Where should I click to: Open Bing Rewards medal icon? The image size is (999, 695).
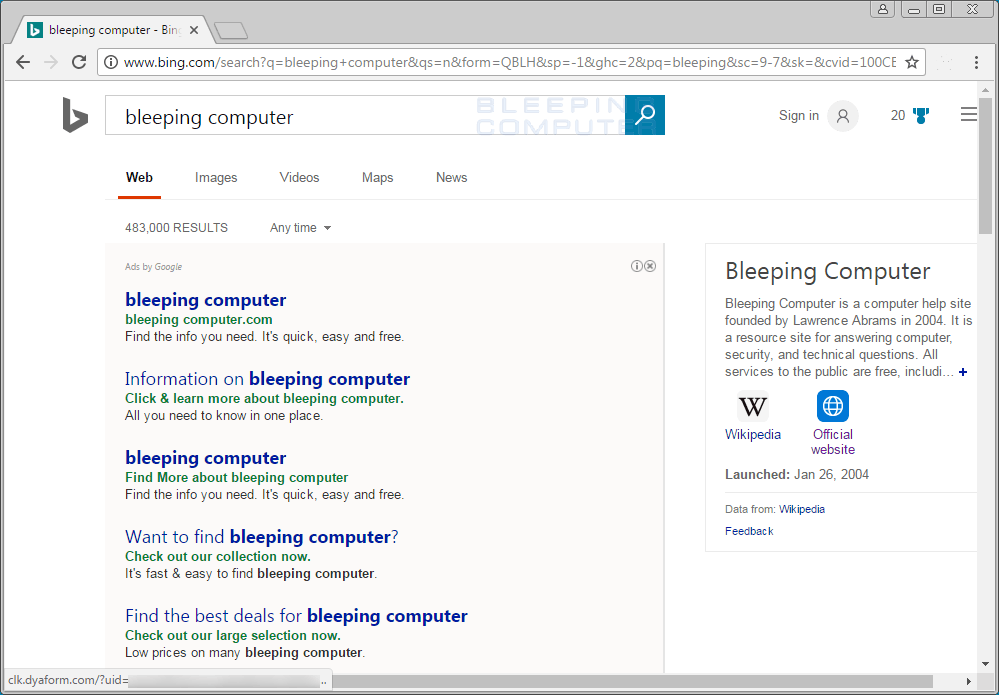pos(921,115)
